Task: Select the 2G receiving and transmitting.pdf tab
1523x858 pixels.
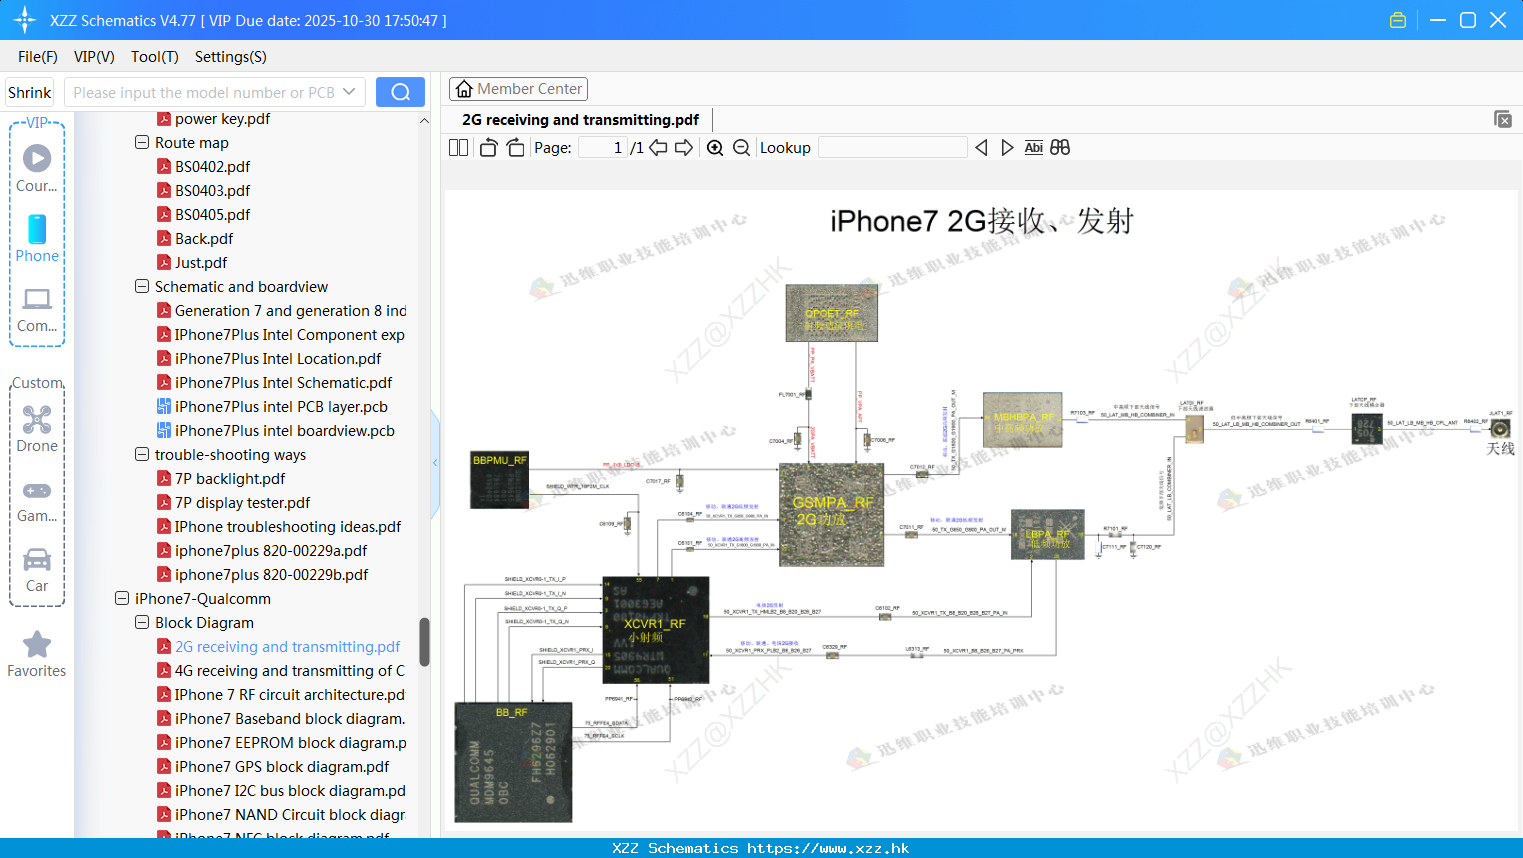Action: [580, 120]
